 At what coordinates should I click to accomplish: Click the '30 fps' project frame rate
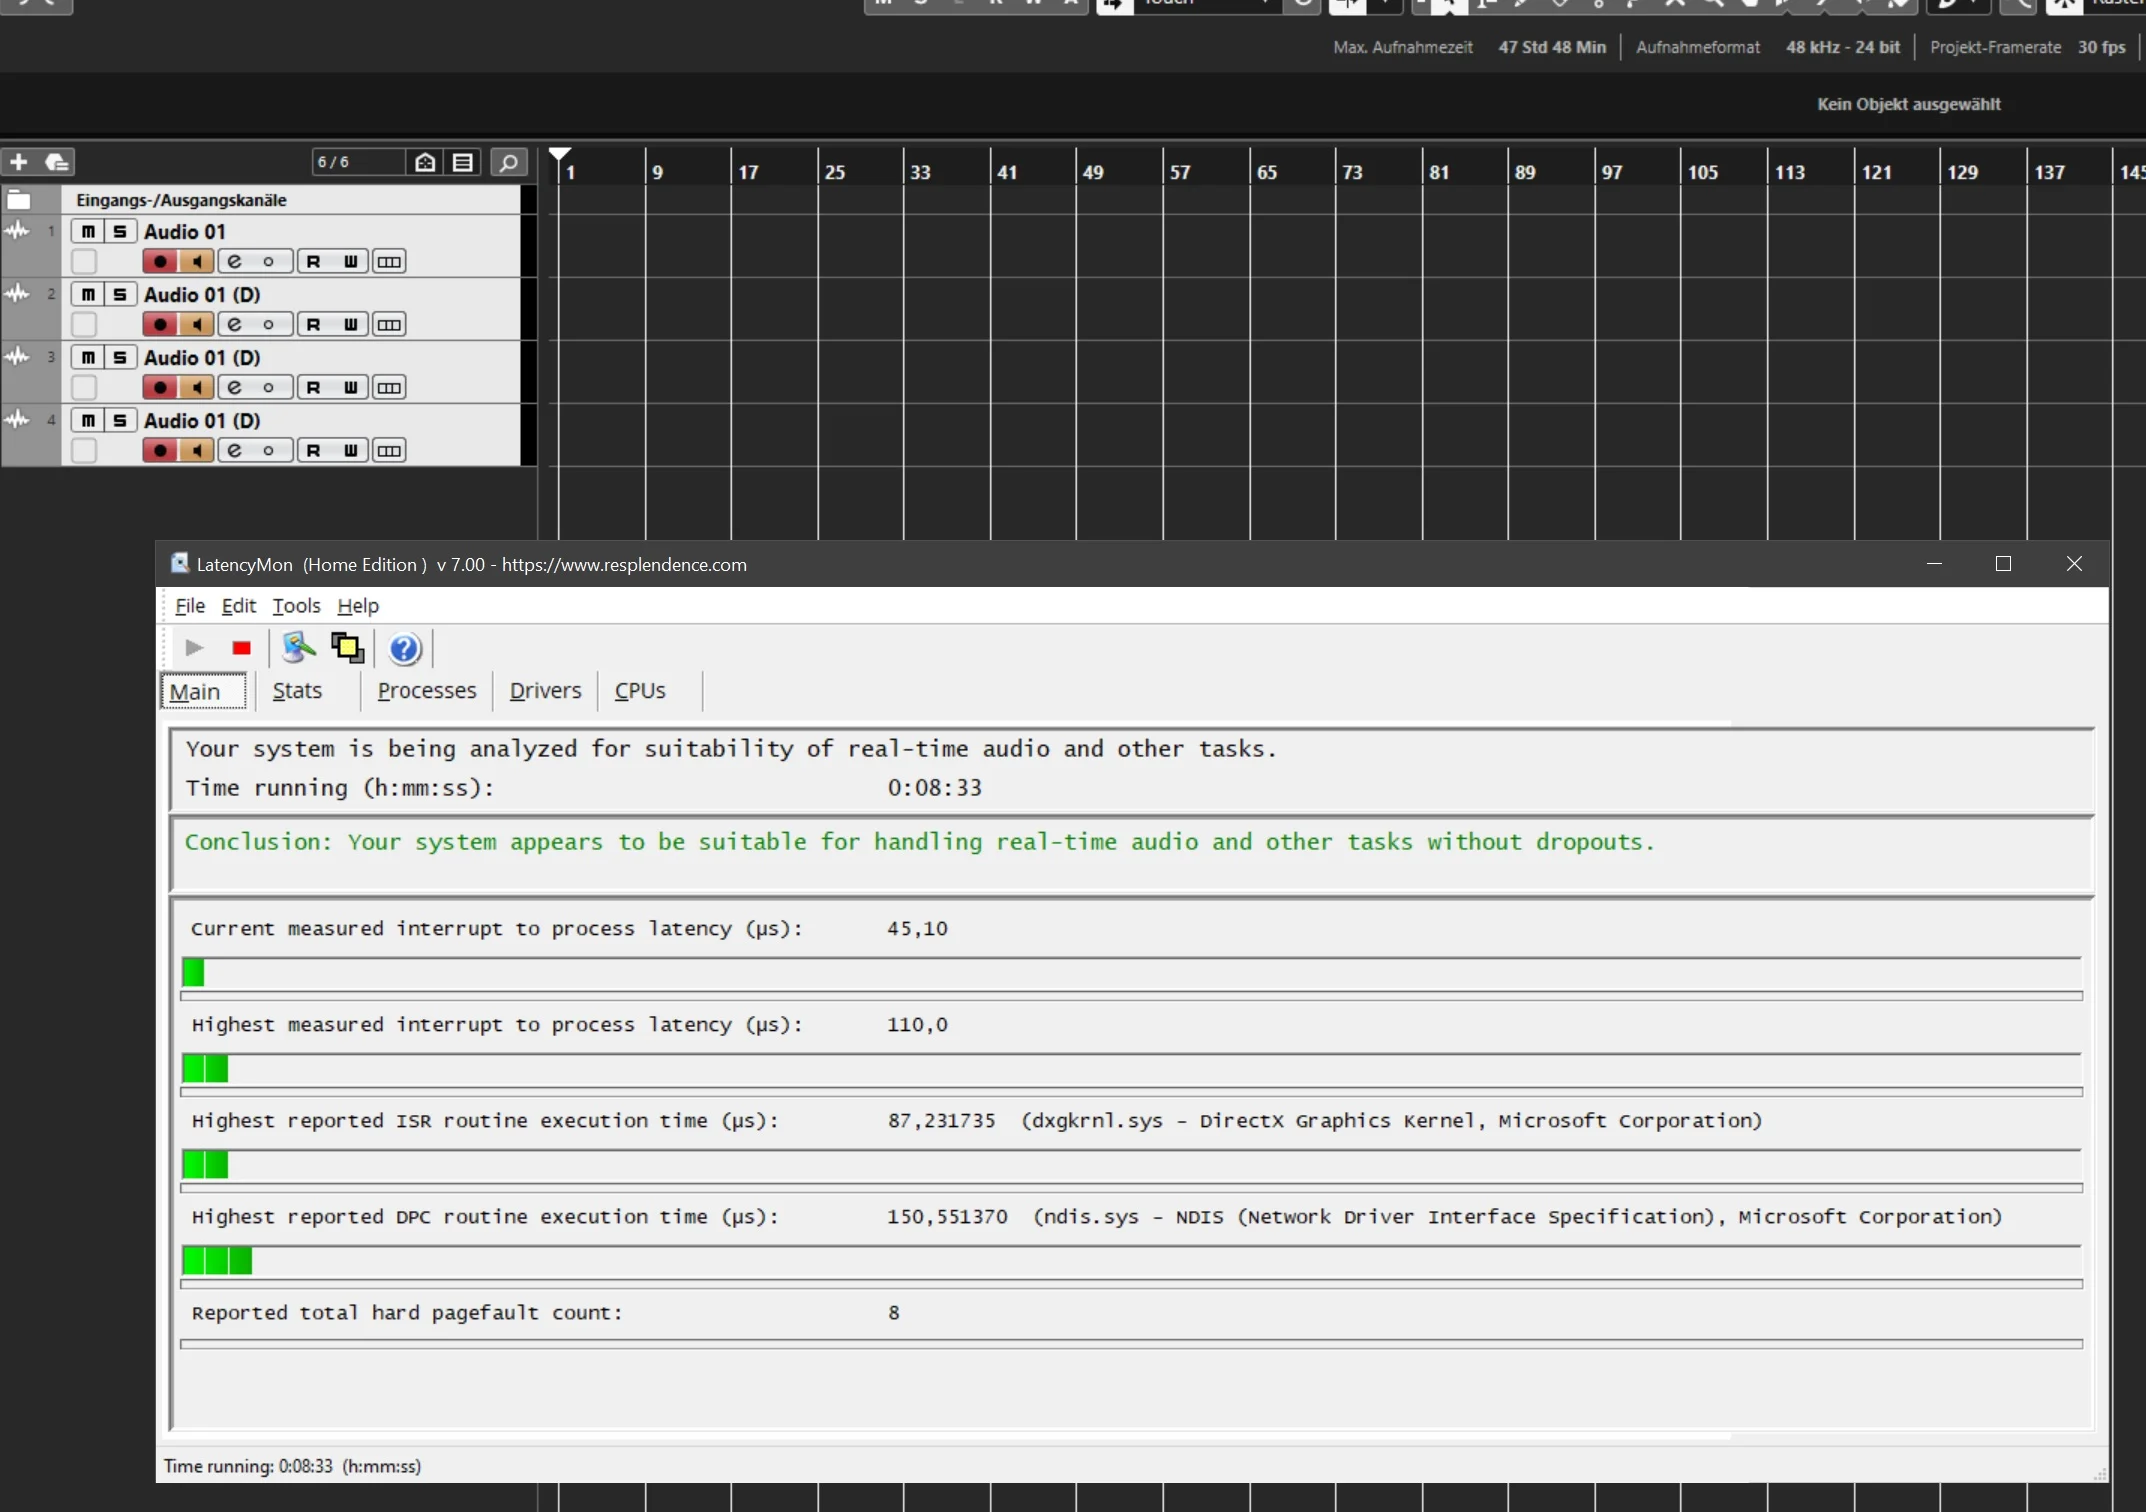pos(2101,47)
